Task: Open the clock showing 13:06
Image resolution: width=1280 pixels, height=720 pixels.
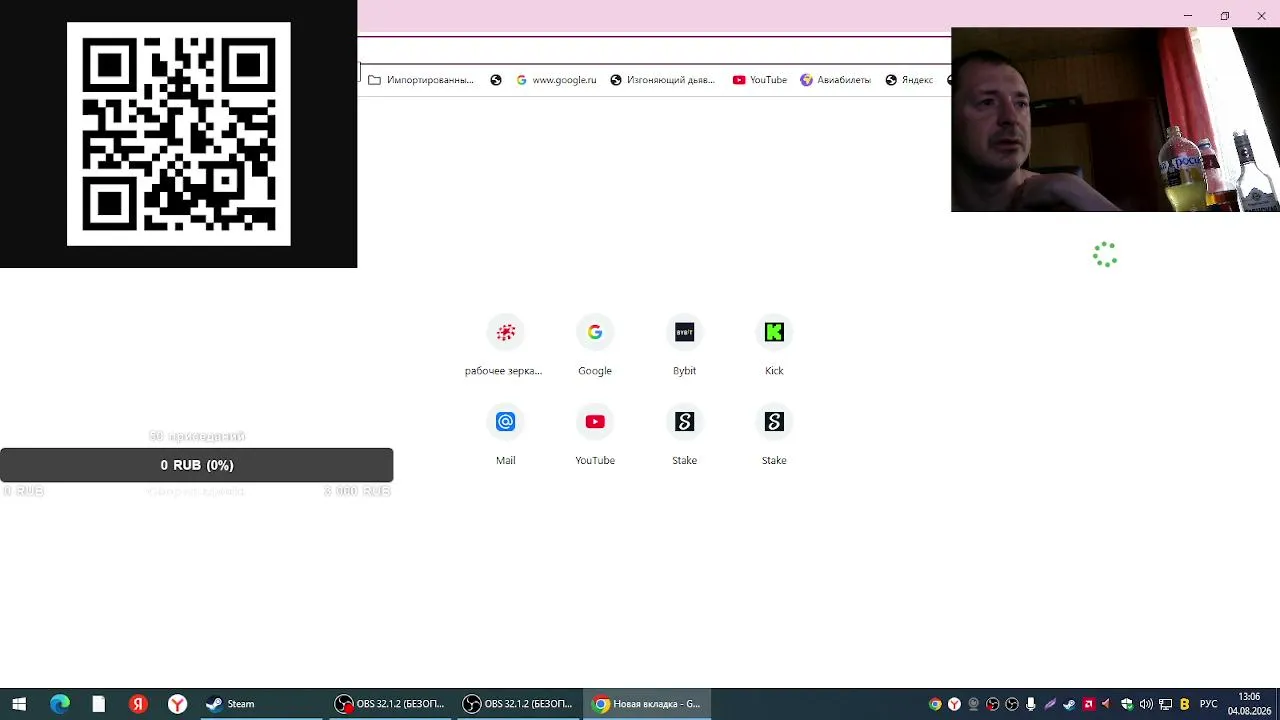Action: point(1249,704)
